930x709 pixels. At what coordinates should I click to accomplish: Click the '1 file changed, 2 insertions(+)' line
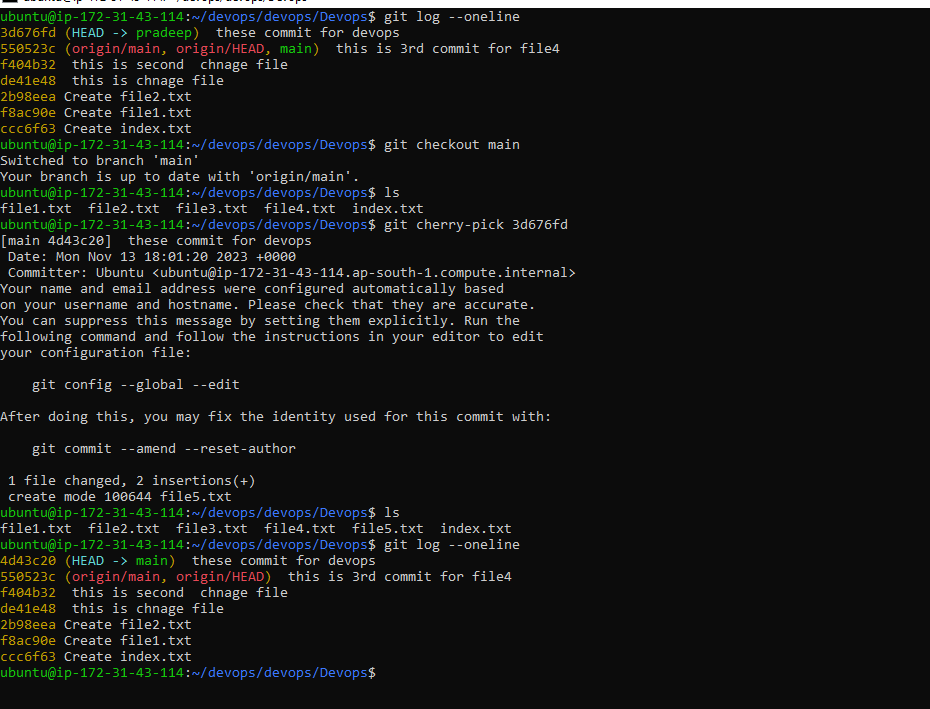(132, 481)
